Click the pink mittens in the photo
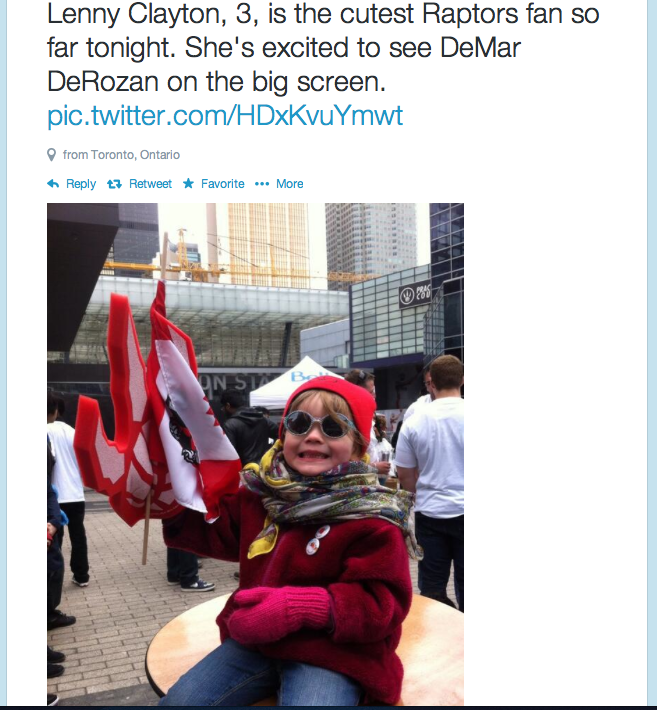The width and height of the screenshot is (657, 710). coord(280,614)
